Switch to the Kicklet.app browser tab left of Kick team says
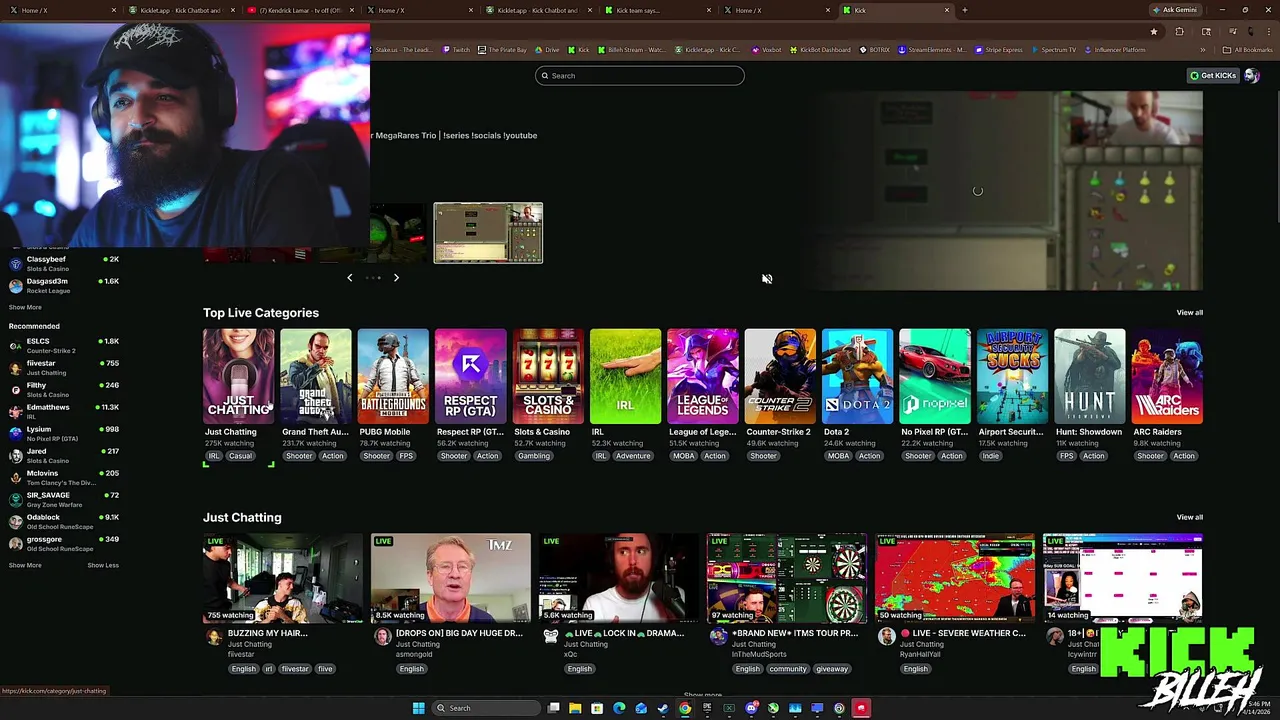Viewport: 1280px width, 720px height. coord(541,10)
